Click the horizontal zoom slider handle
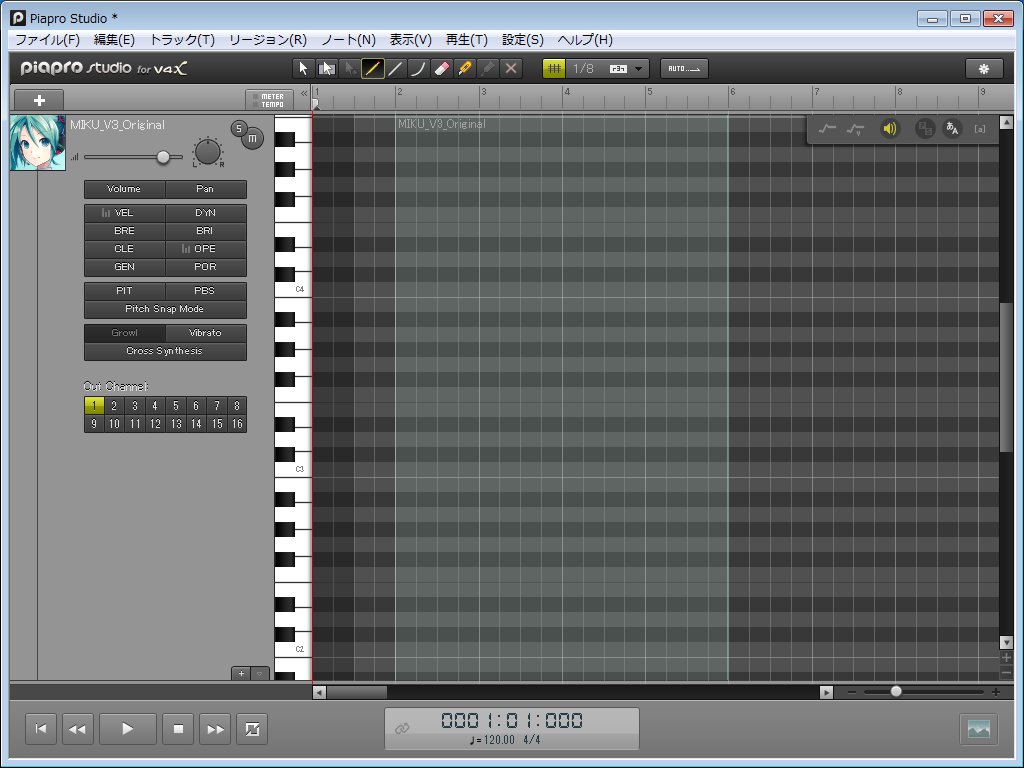 click(896, 691)
